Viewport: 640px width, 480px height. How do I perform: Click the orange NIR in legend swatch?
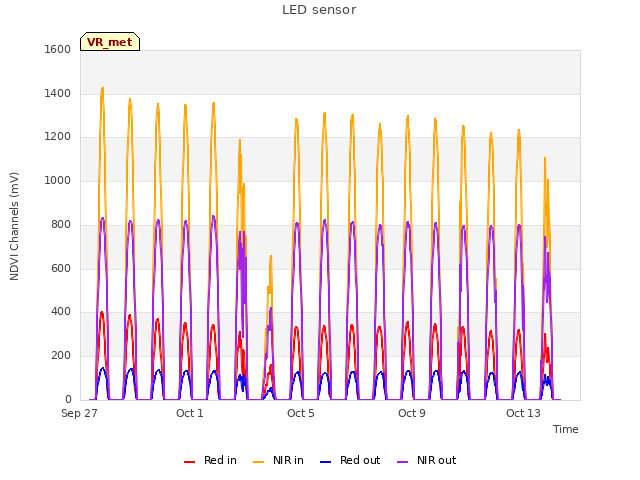pyautogui.click(x=258, y=462)
